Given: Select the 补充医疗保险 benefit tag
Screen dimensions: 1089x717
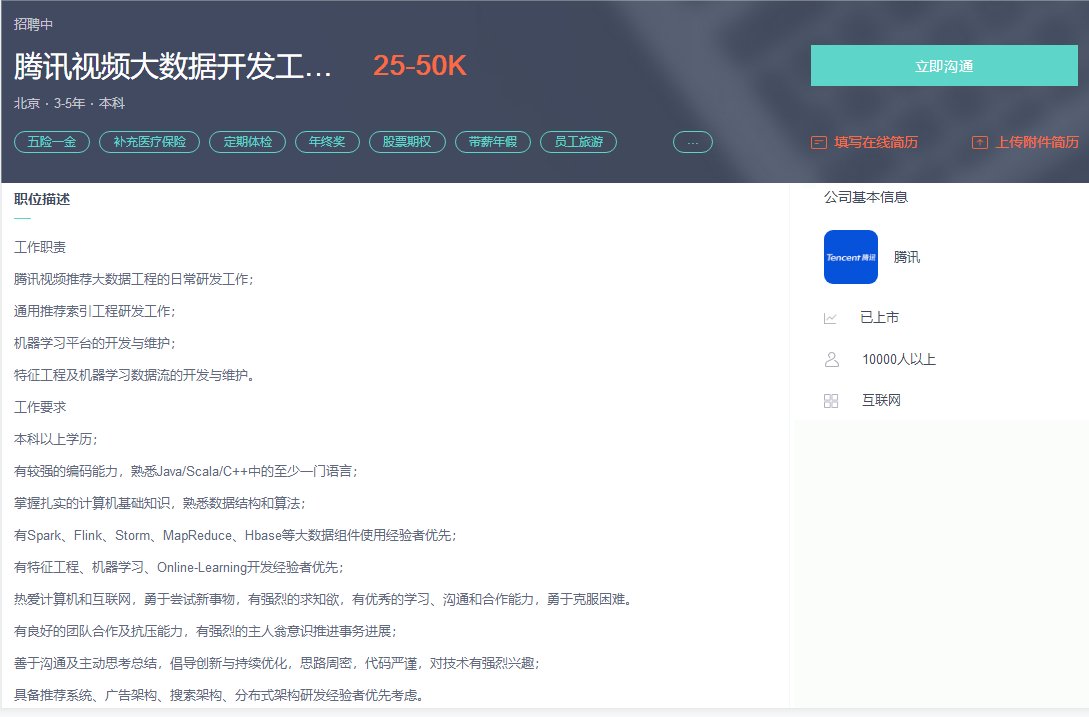Looking at the screenshot, I should 149,142.
